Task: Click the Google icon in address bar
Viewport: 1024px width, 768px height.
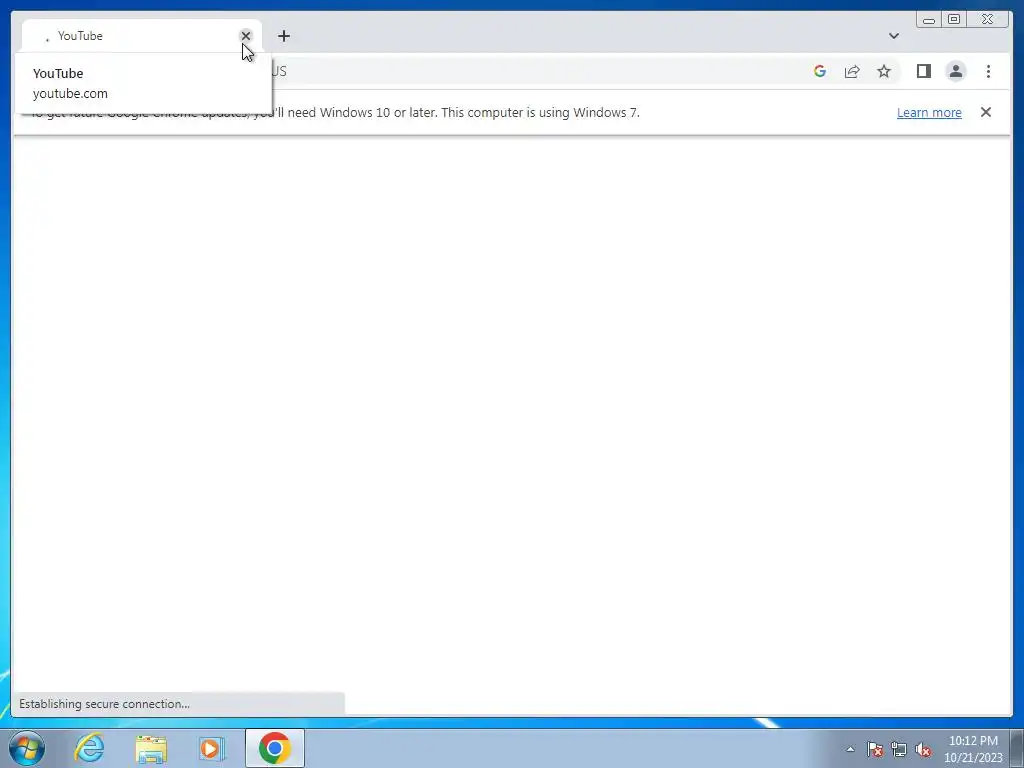Action: tap(820, 71)
